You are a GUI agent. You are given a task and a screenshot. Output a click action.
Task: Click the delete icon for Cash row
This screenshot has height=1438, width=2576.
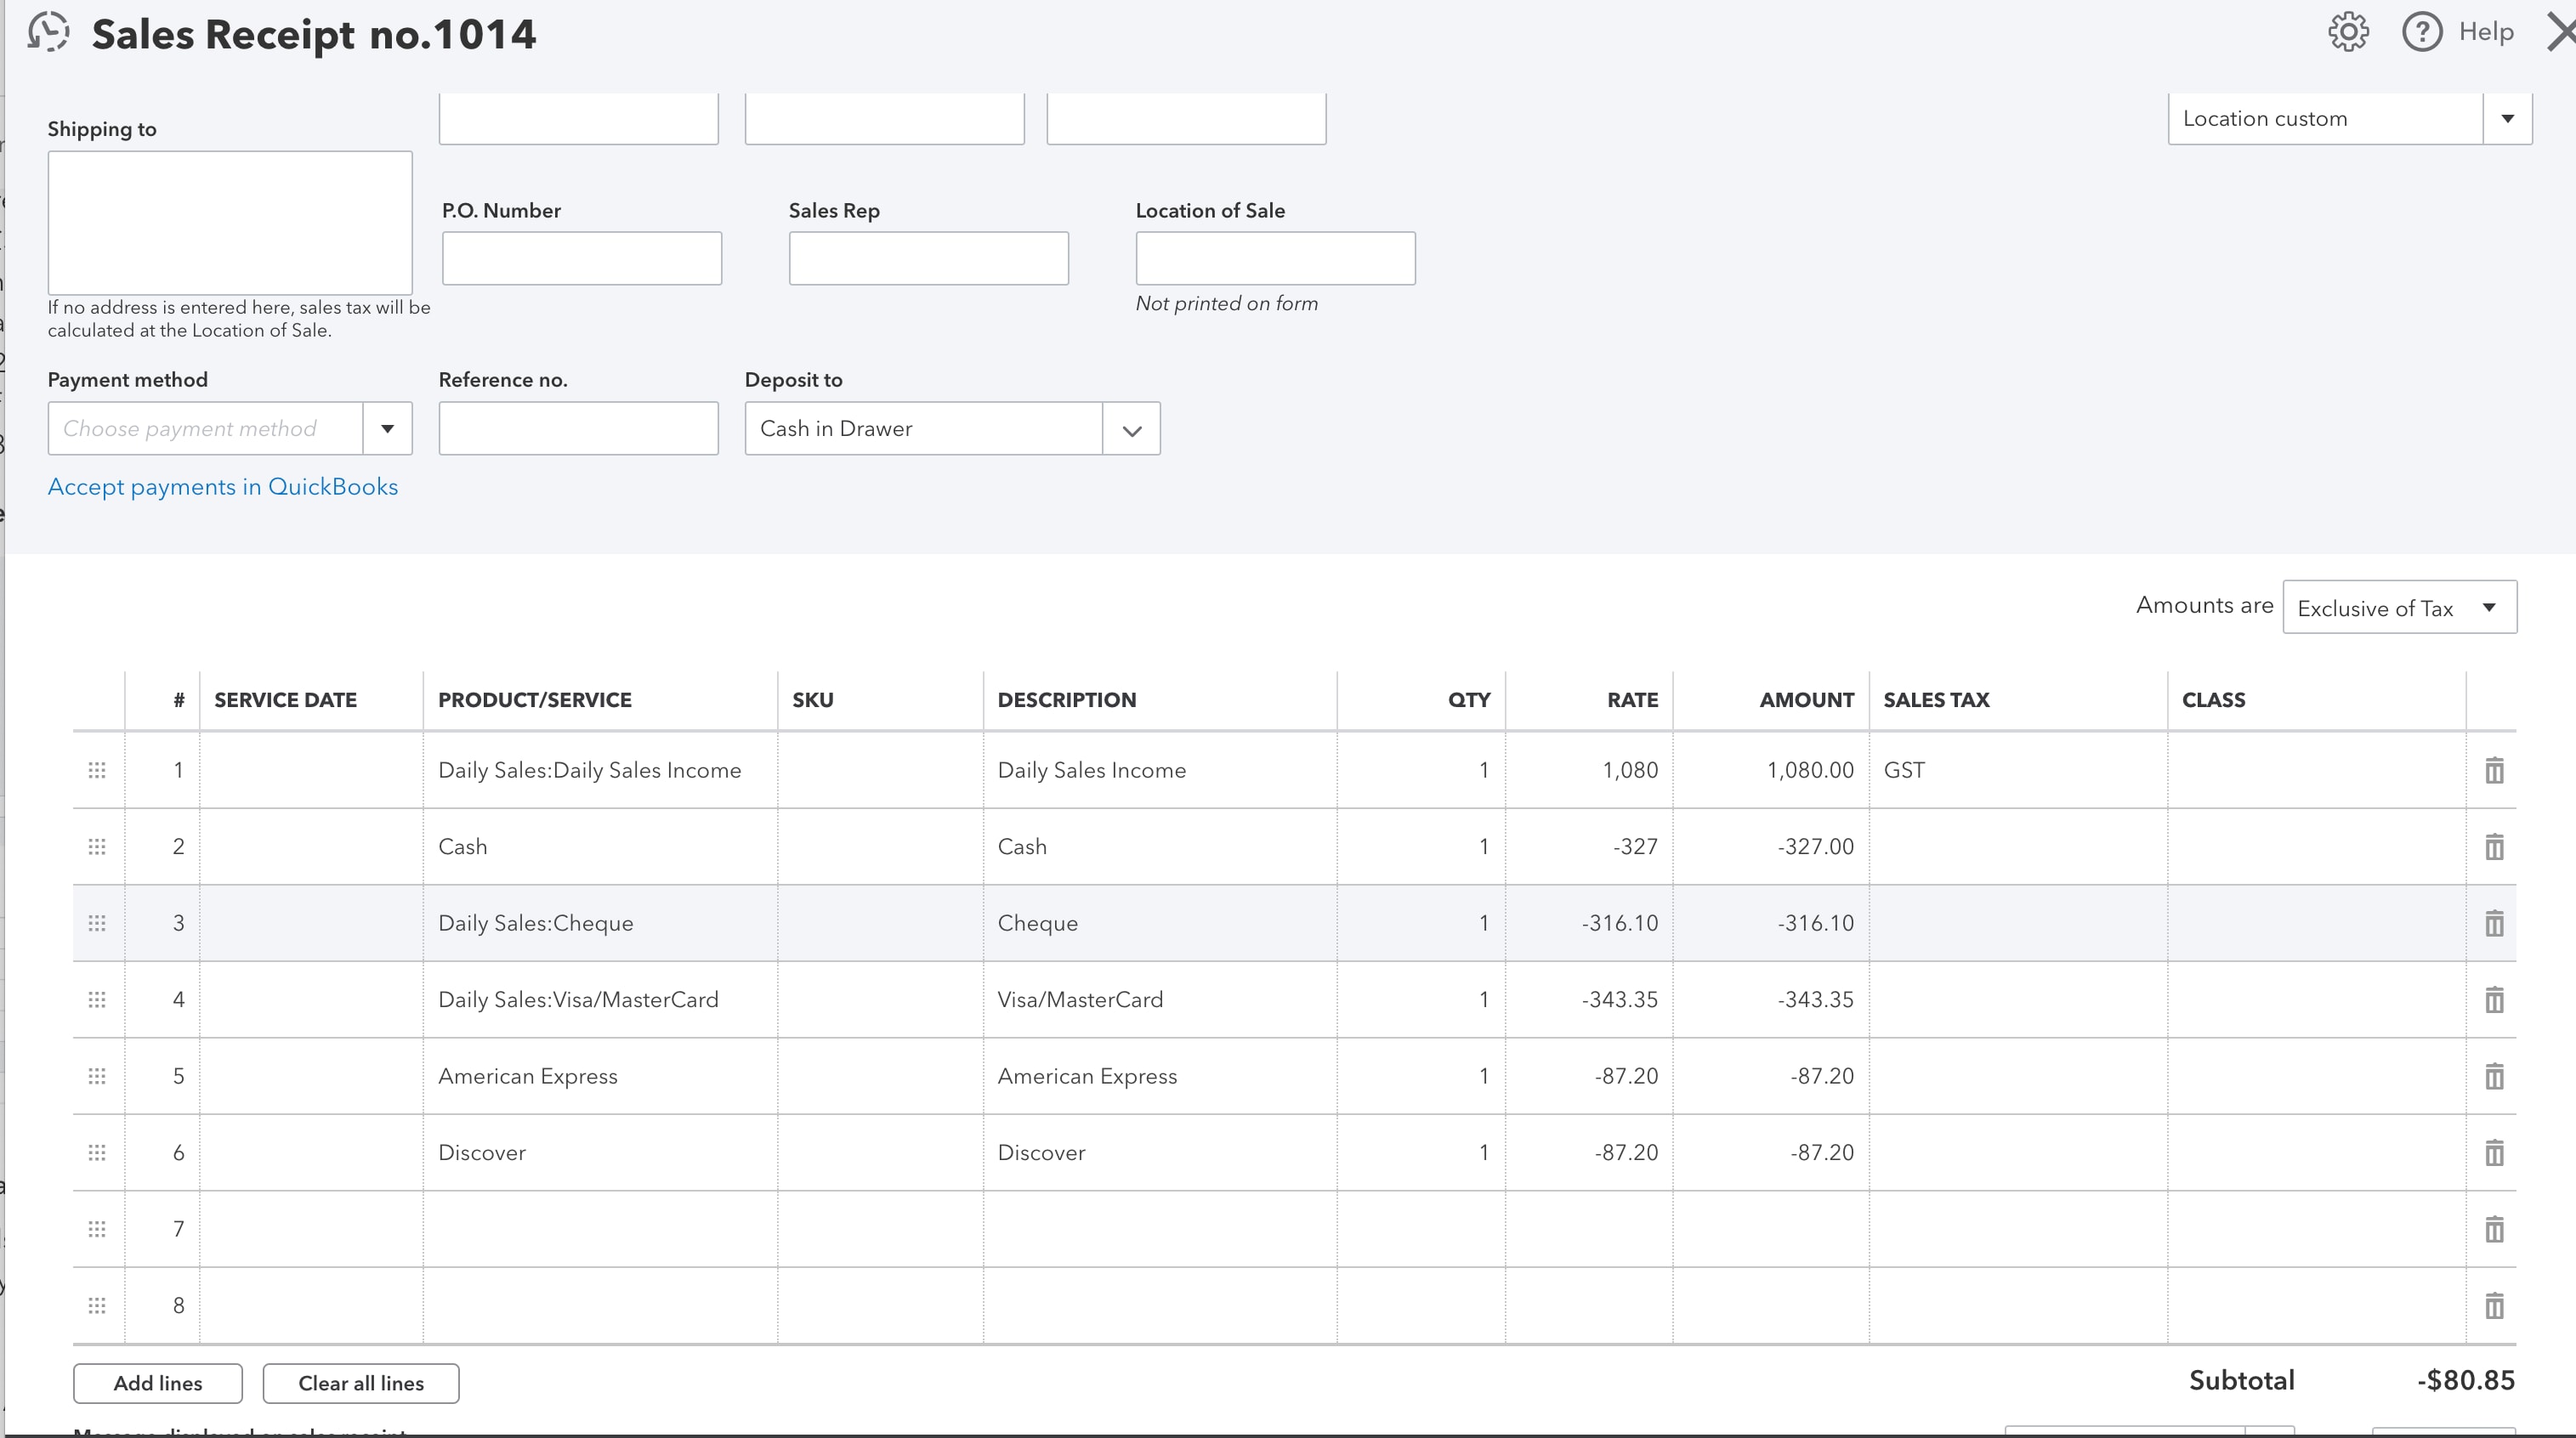[x=2494, y=846]
